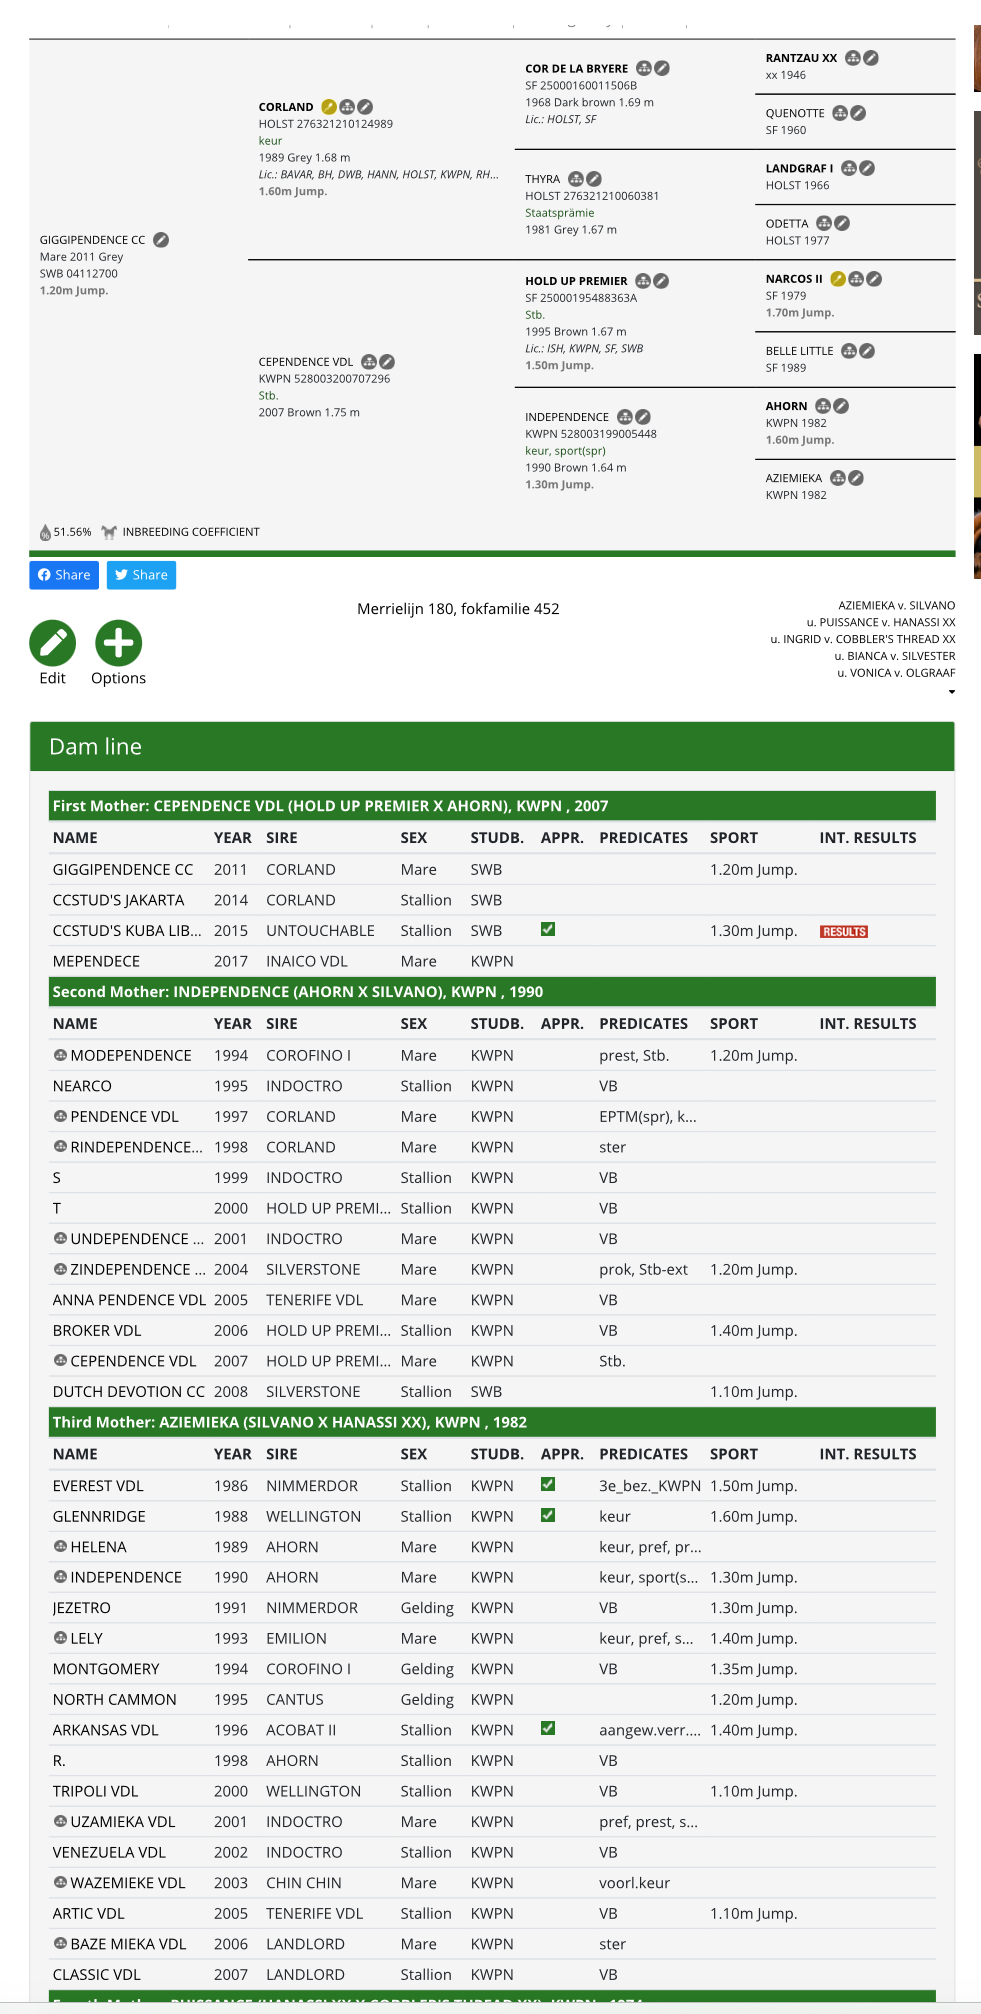Expand the dam line list with the small arrow

[x=952, y=692]
